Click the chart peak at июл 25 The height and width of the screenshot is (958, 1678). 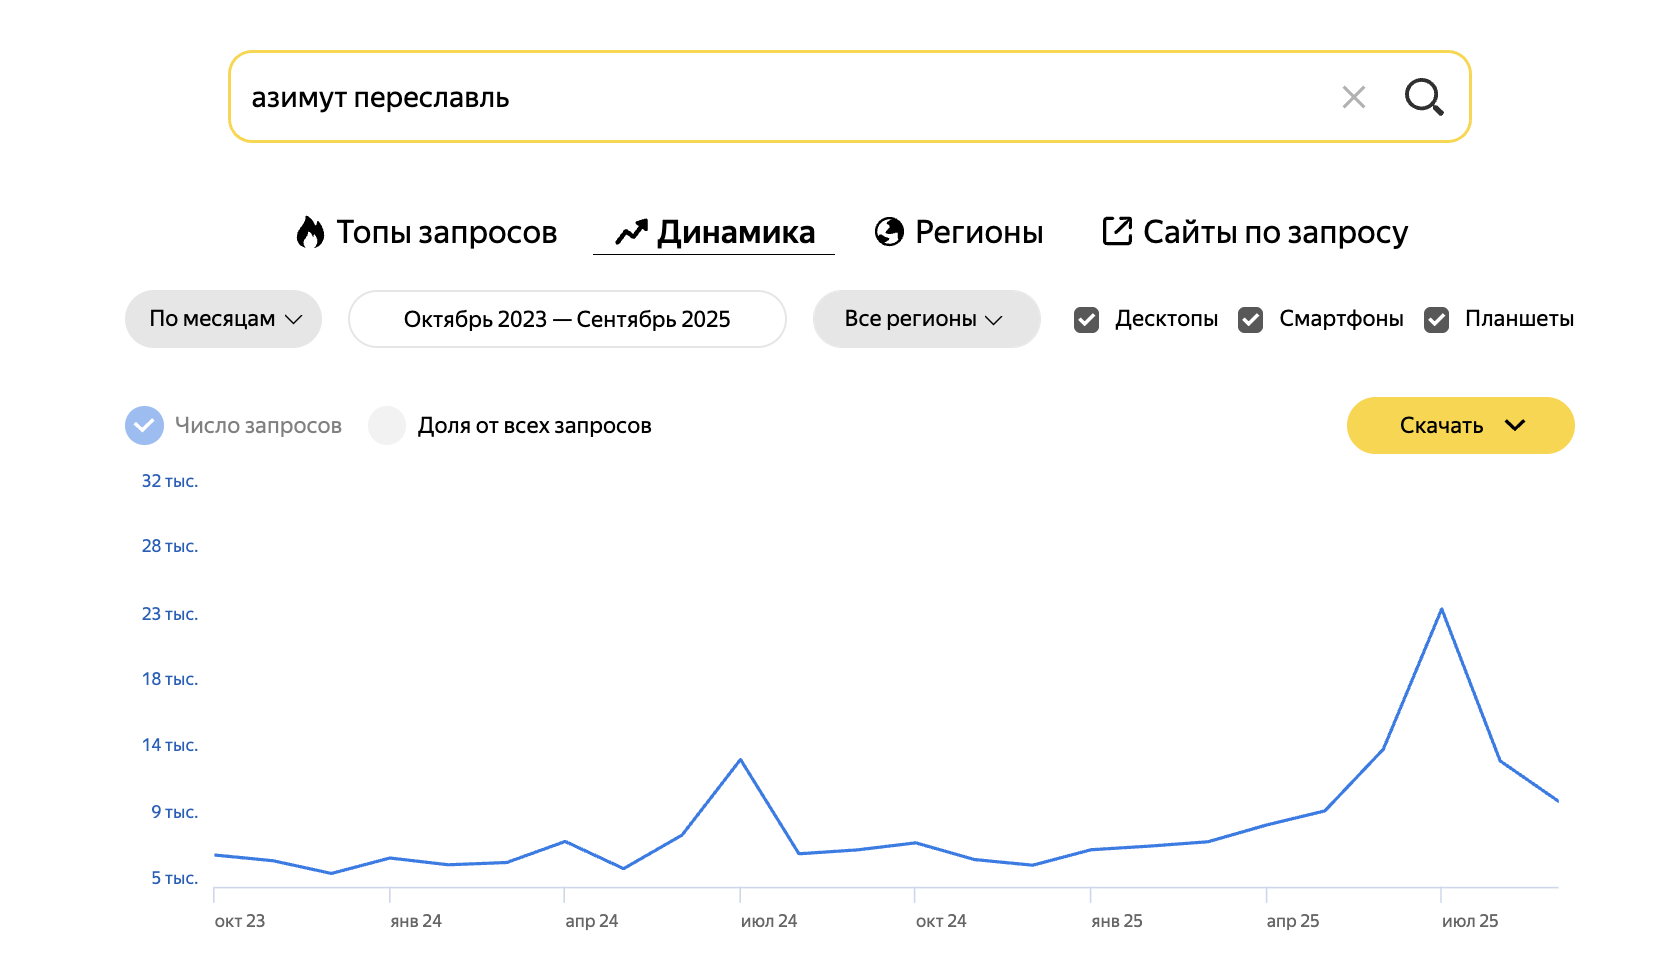click(x=1441, y=609)
